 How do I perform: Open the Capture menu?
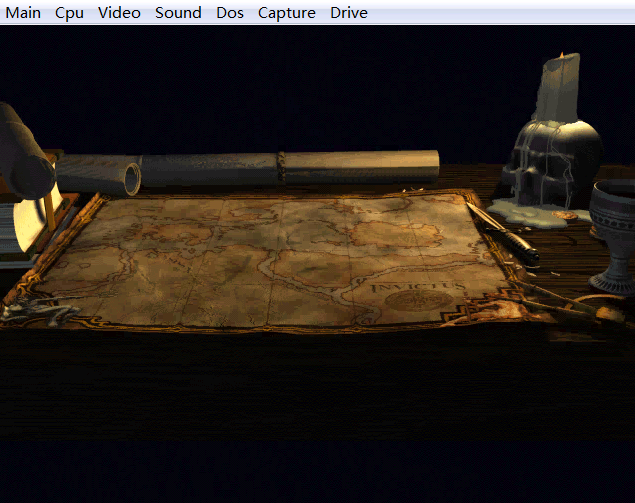pyautogui.click(x=287, y=13)
